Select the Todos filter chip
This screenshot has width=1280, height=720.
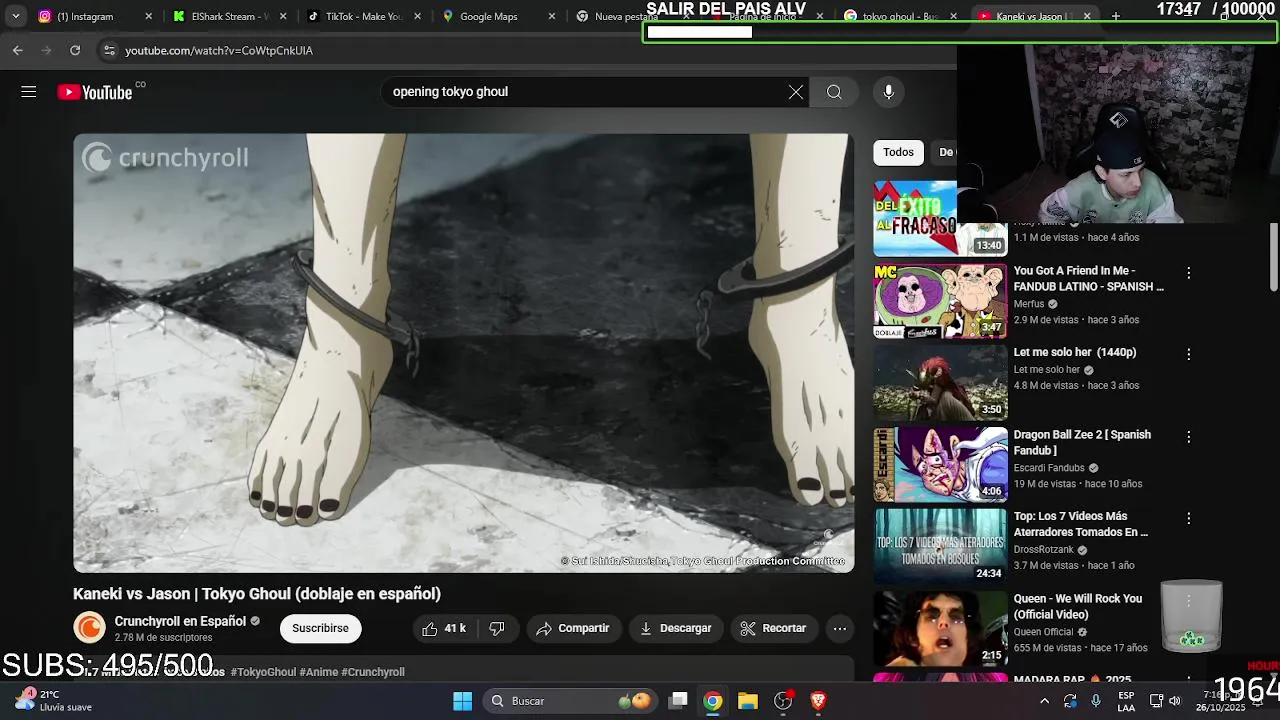click(898, 152)
